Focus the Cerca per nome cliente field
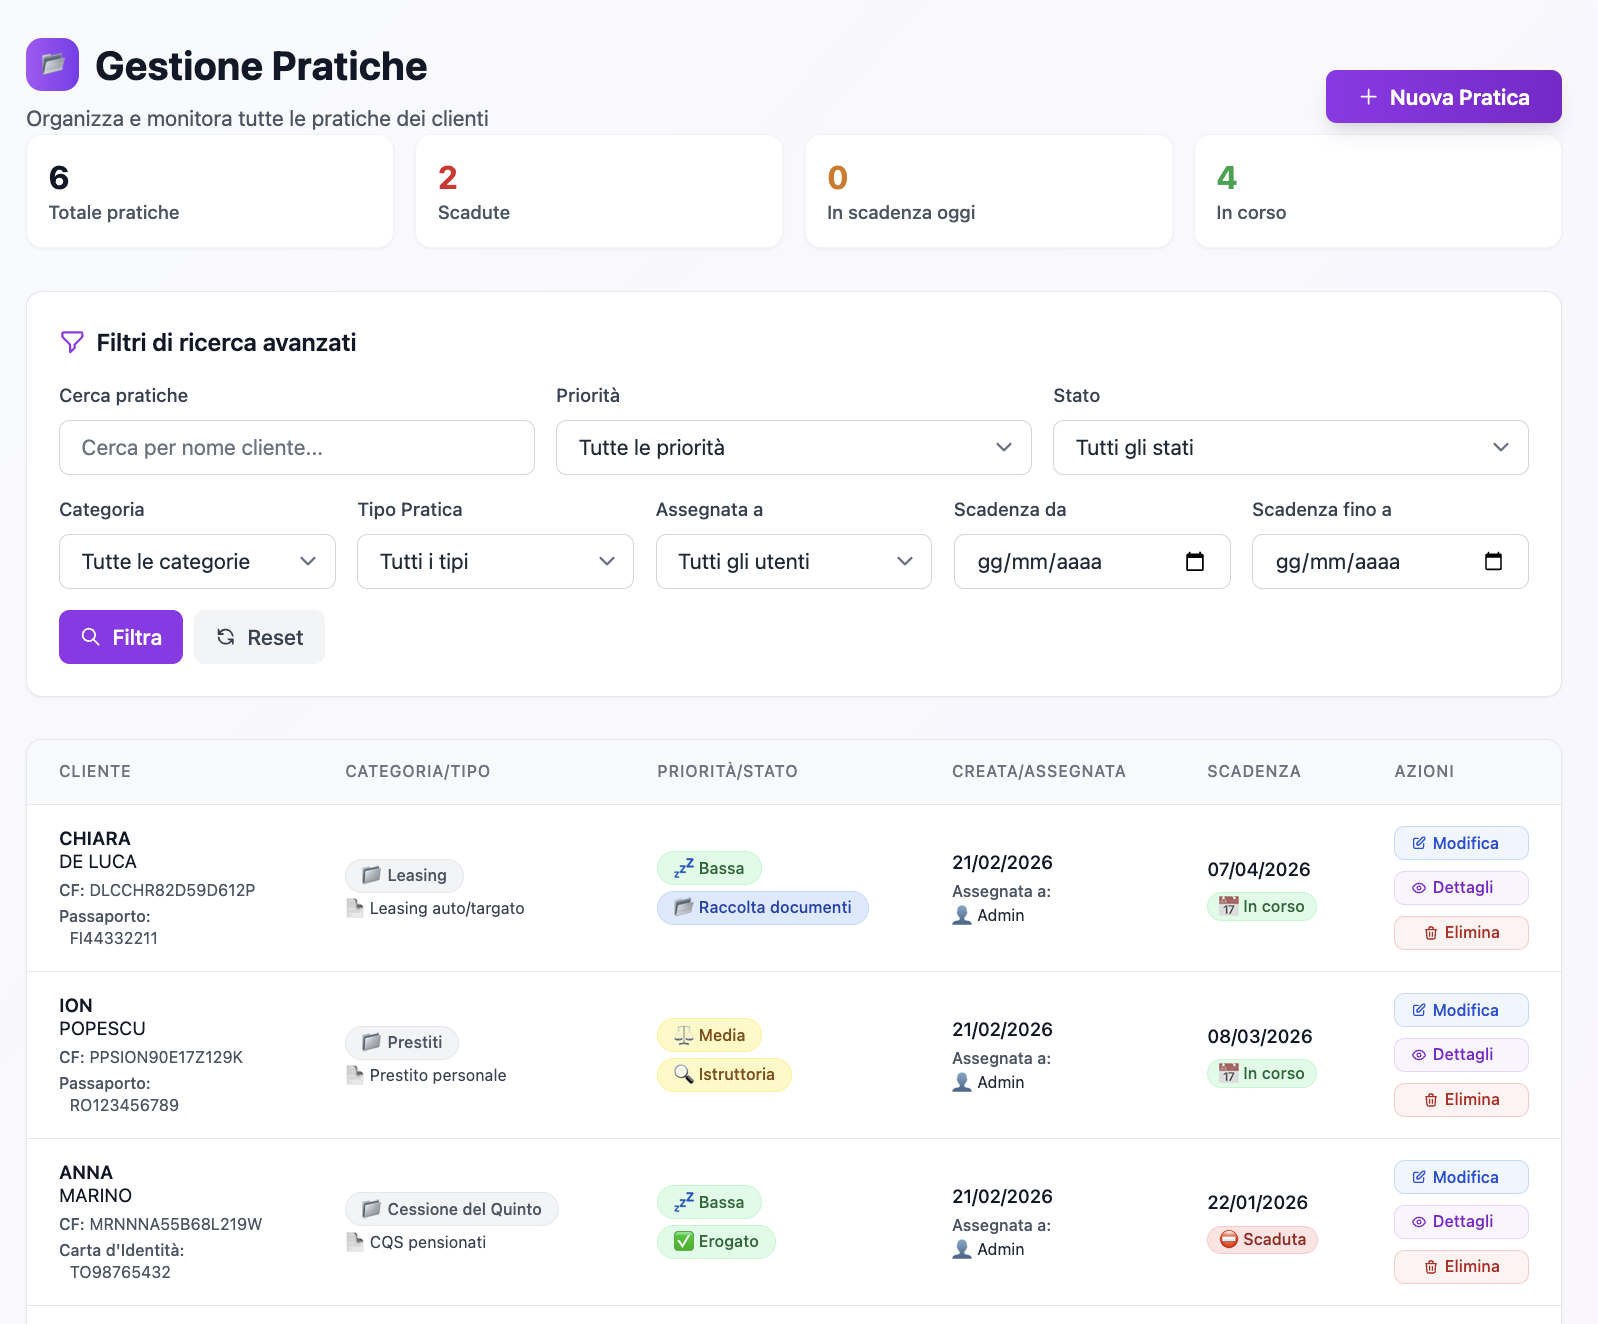 [297, 448]
